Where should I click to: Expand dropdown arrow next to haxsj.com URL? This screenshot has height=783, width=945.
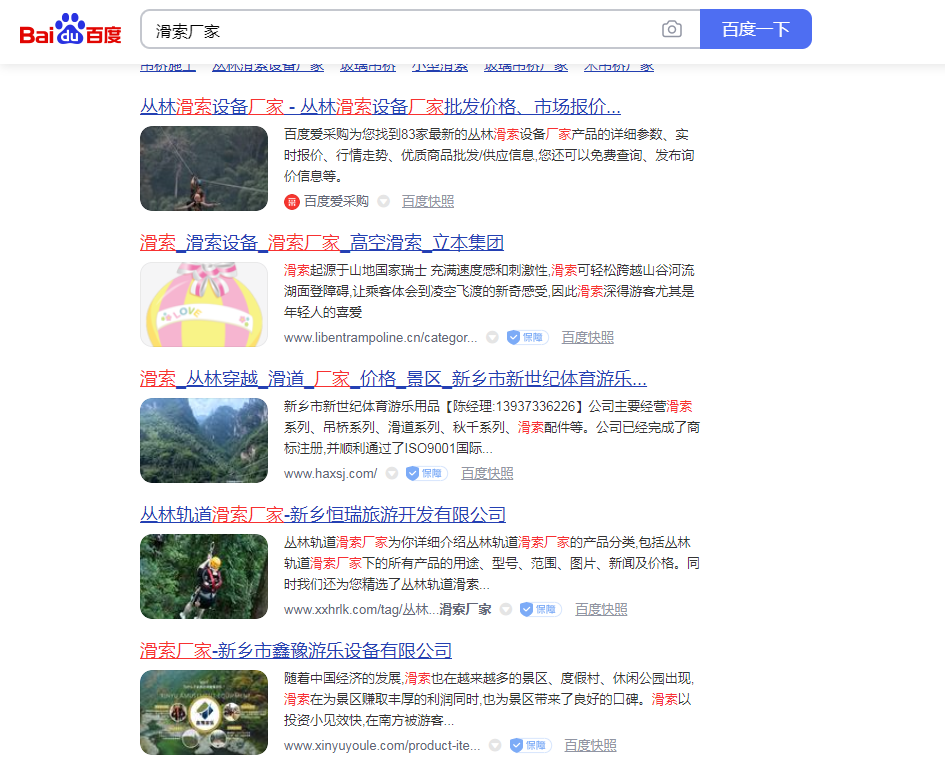pos(392,474)
